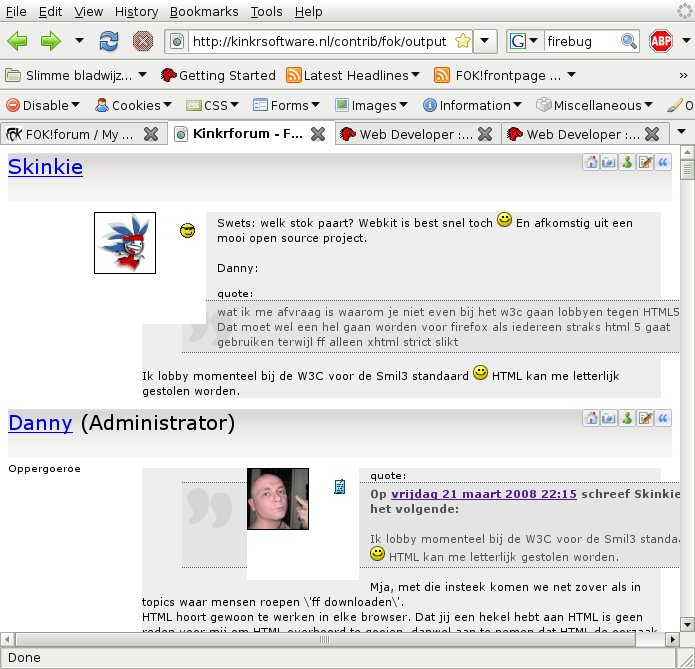
Task: Open the address bar history dropdown arrow
Action: [x=485, y=41]
